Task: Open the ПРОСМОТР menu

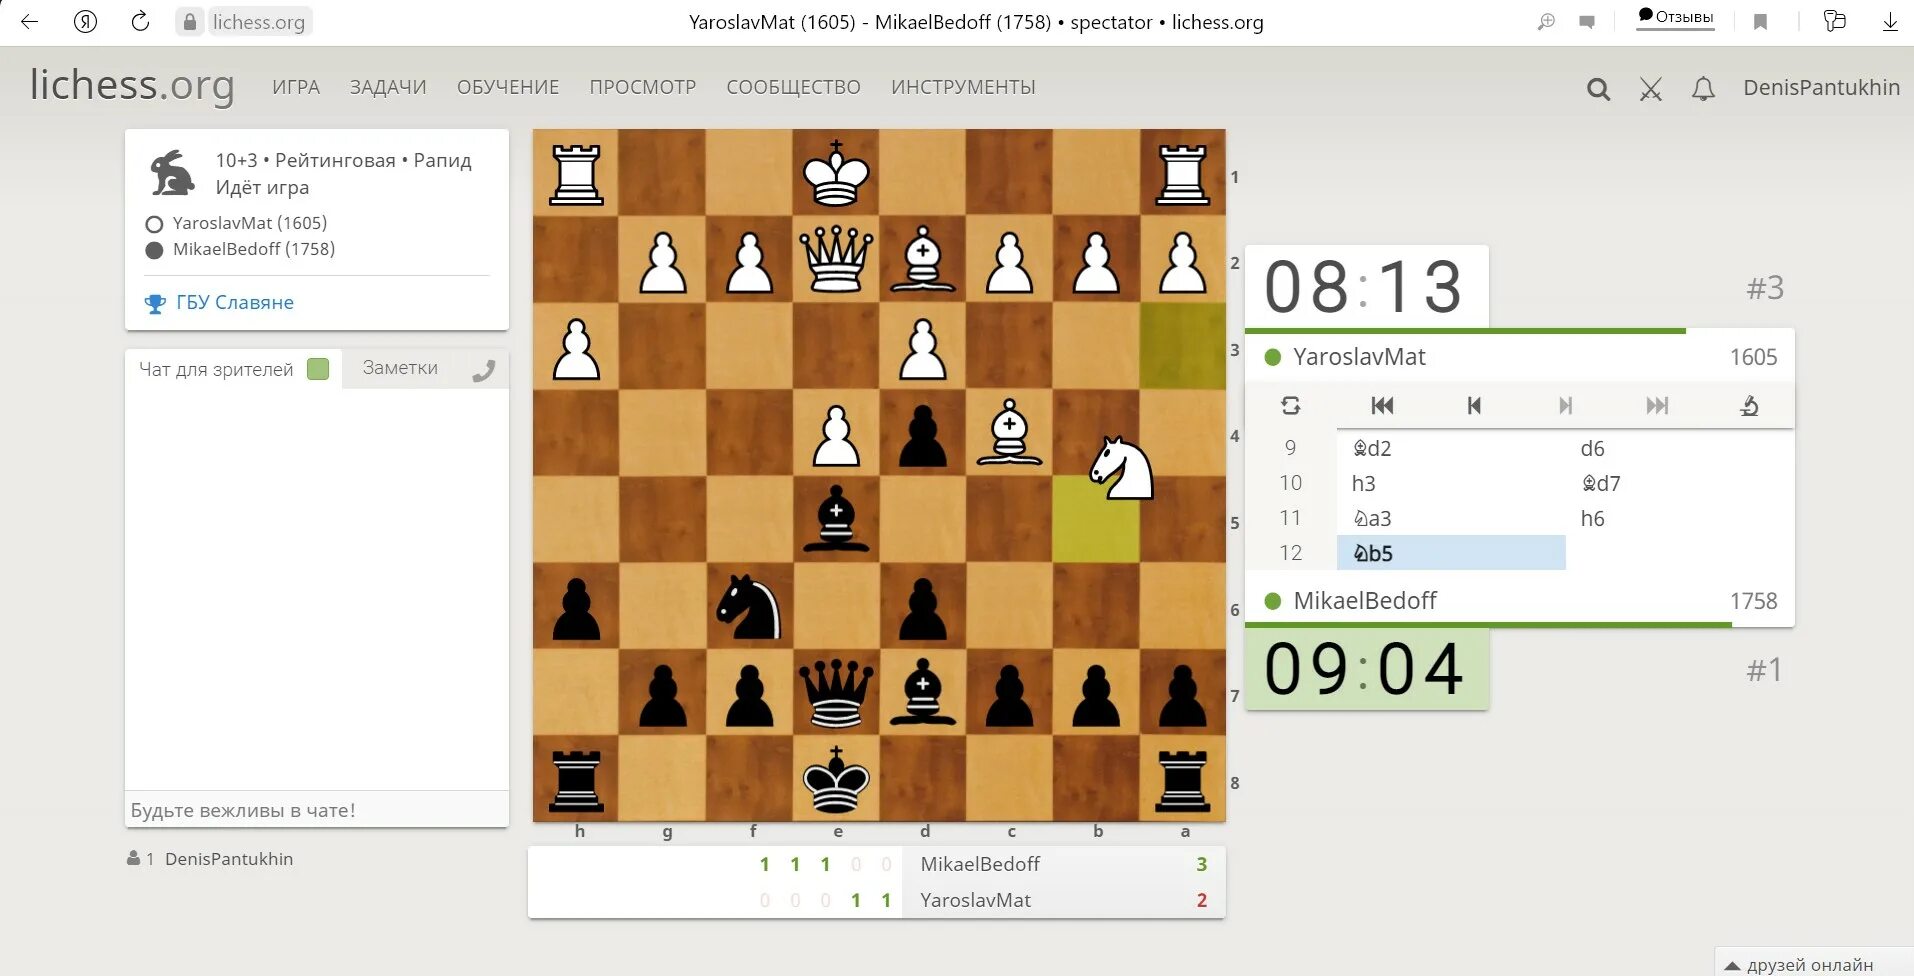Action: [x=643, y=87]
